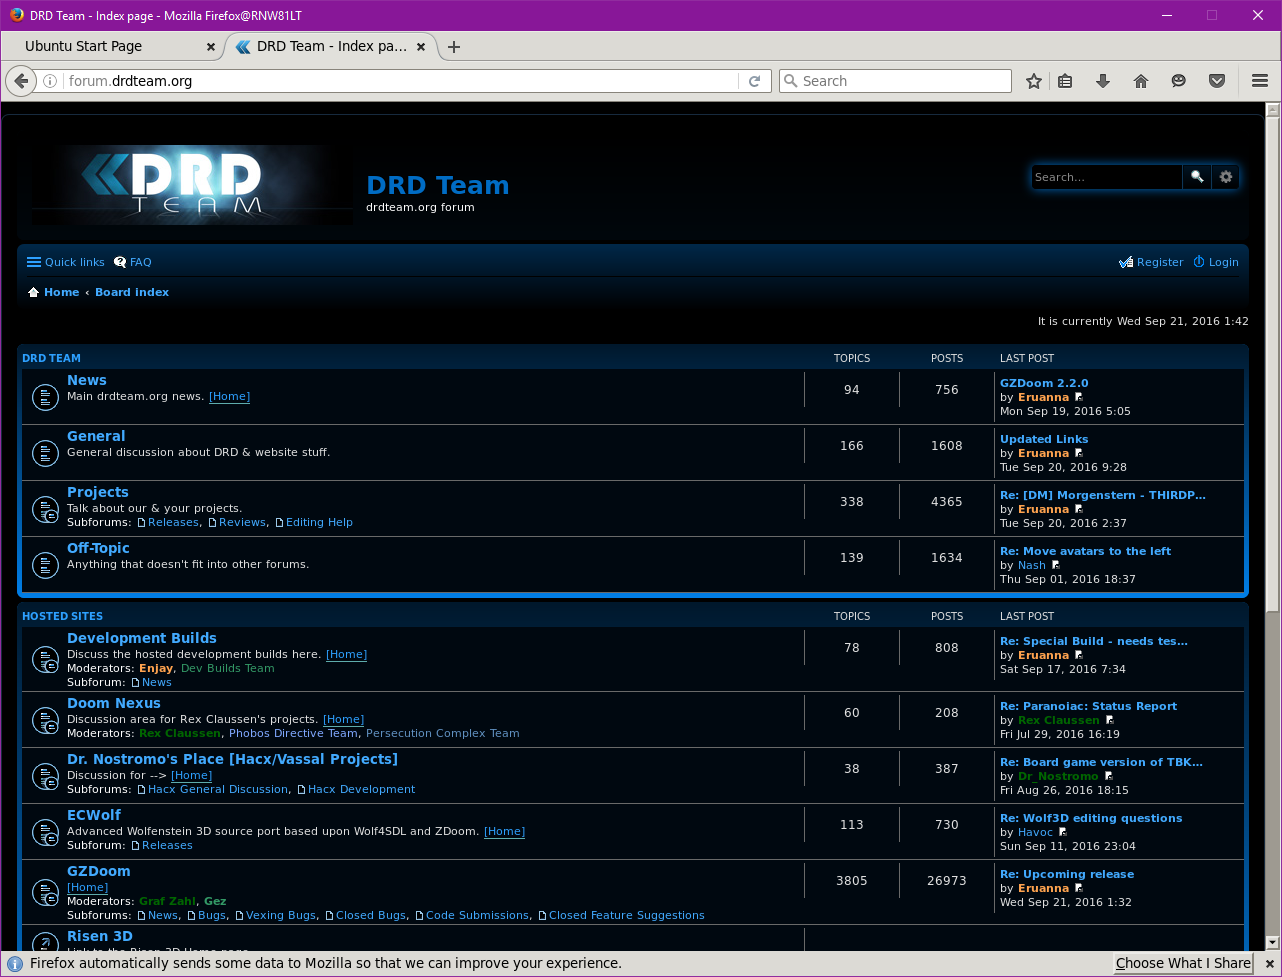View latest post icon beside Rex Claussen
The height and width of the screenshot is (977, 1282).
1109,720
